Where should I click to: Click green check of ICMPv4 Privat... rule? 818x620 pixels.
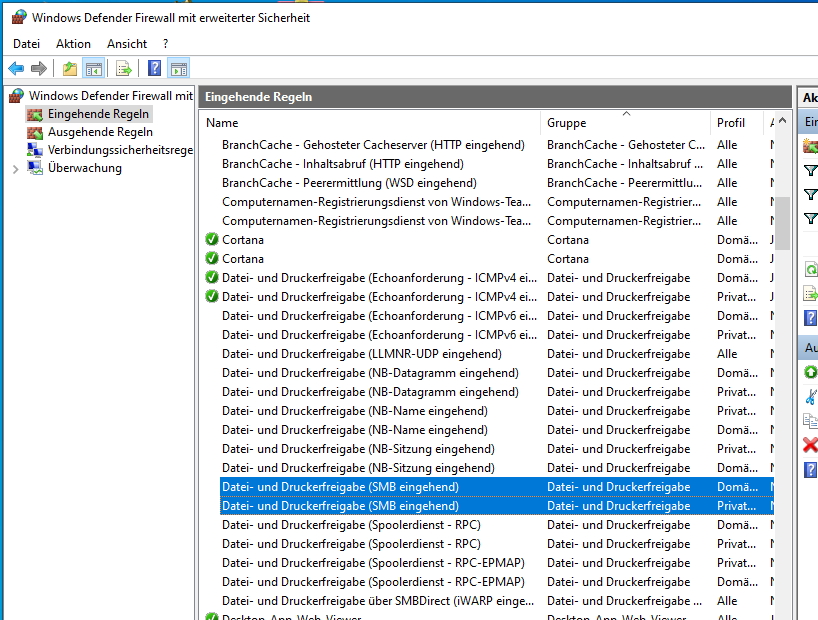pyautogui.click(x=212, y=296)
